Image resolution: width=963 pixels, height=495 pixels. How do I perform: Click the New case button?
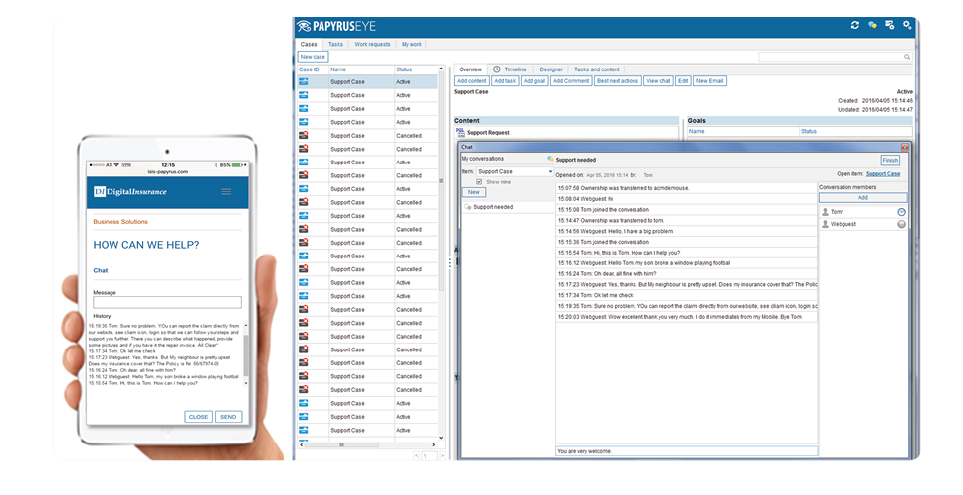click(x=312, y=57)
